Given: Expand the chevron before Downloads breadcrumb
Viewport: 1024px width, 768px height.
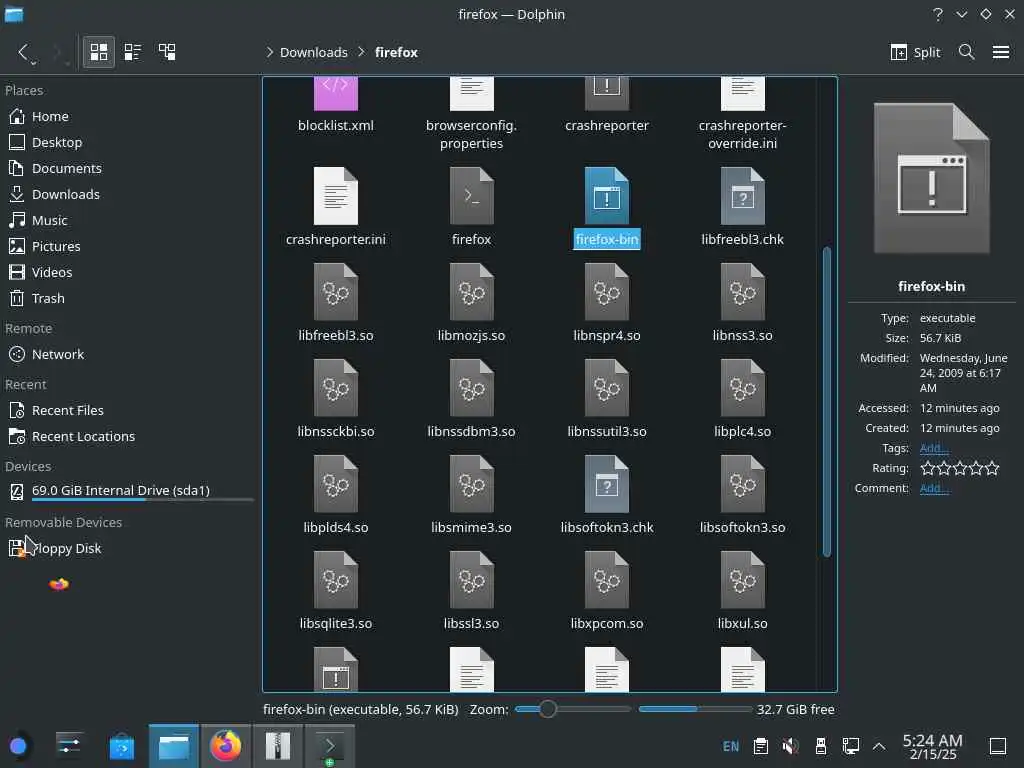Looking at the screenshot, I should [269, 52].
